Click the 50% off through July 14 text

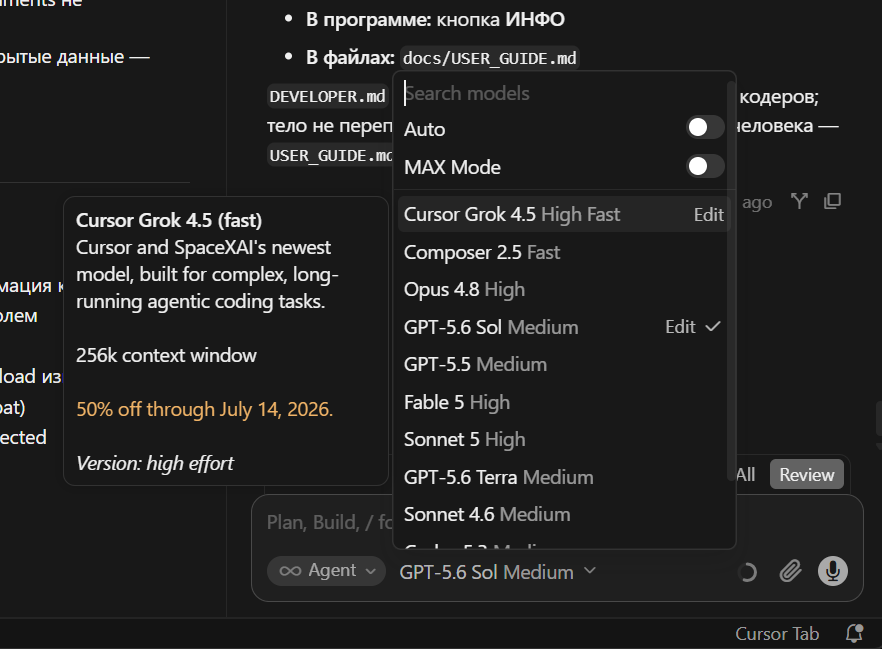point(204,409)
